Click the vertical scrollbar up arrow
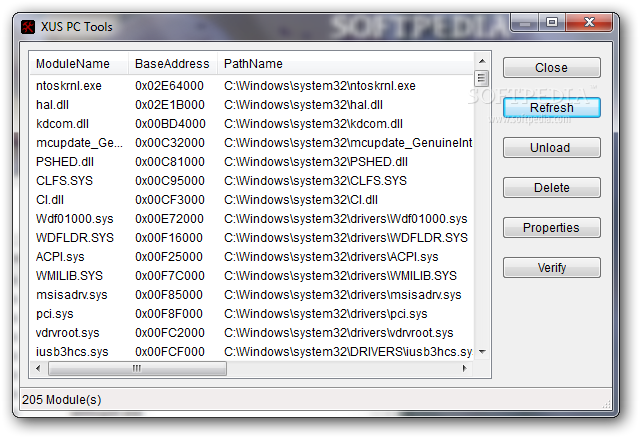The width and height of the screenshot is (640, 438). point(482,61)
